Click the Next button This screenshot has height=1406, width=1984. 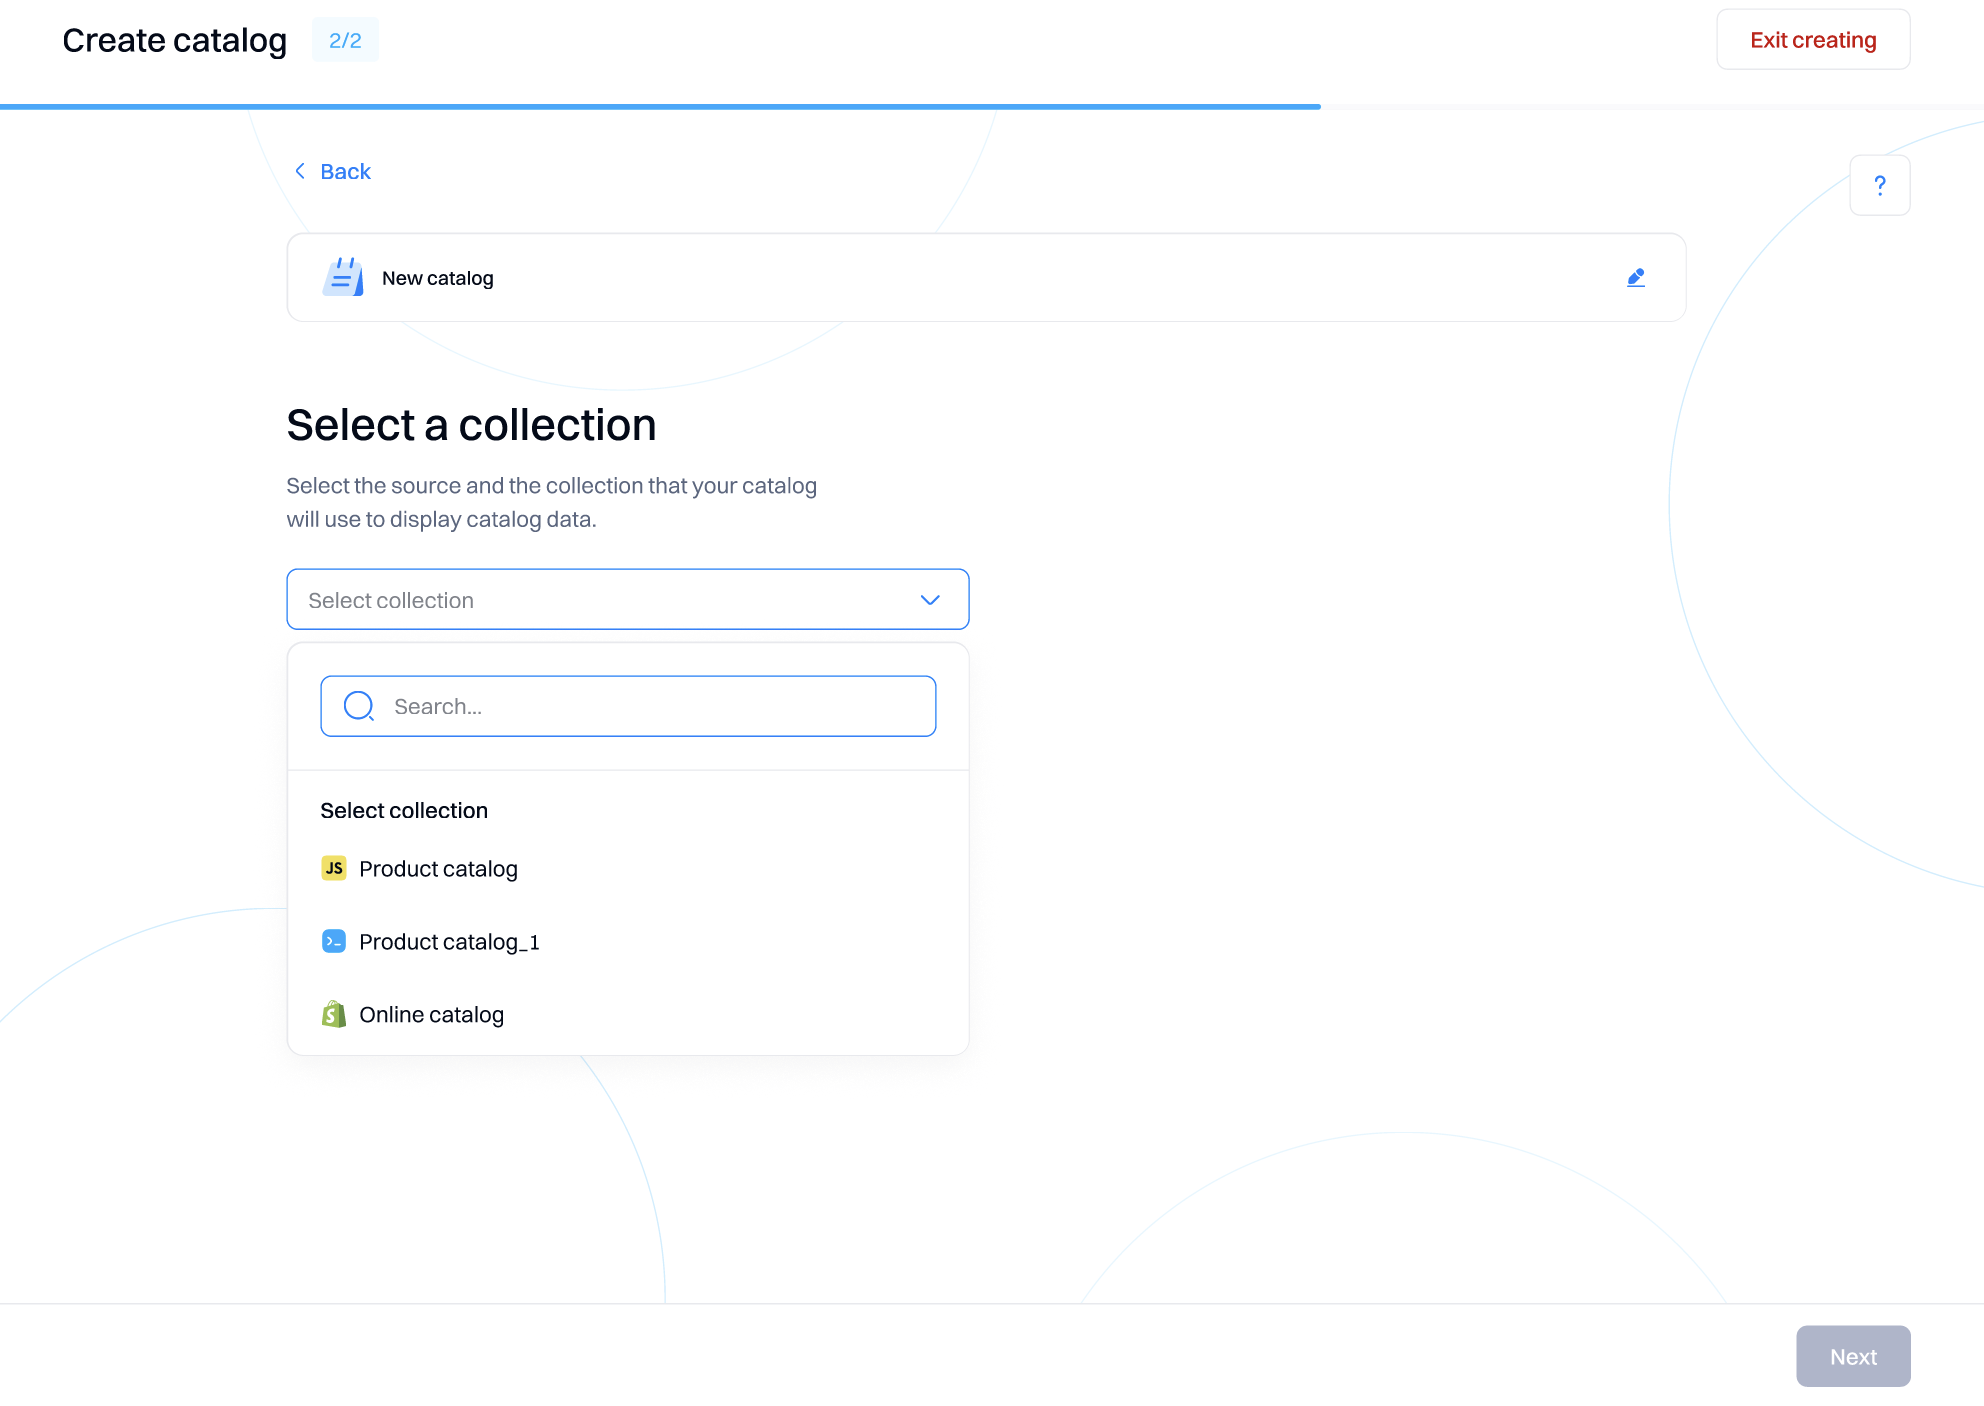coord(1852,1356)
